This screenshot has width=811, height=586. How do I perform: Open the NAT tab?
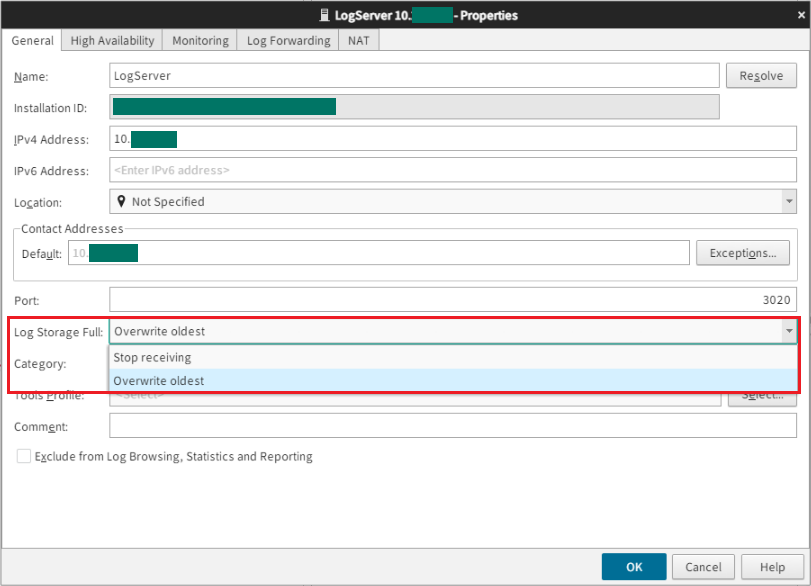click(x=358, y=40)
